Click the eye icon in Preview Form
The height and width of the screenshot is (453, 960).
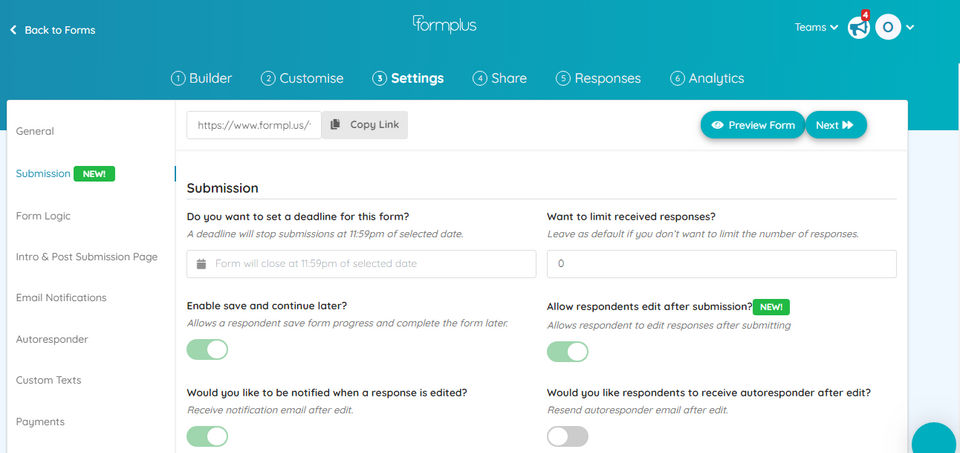pos(717,125)
